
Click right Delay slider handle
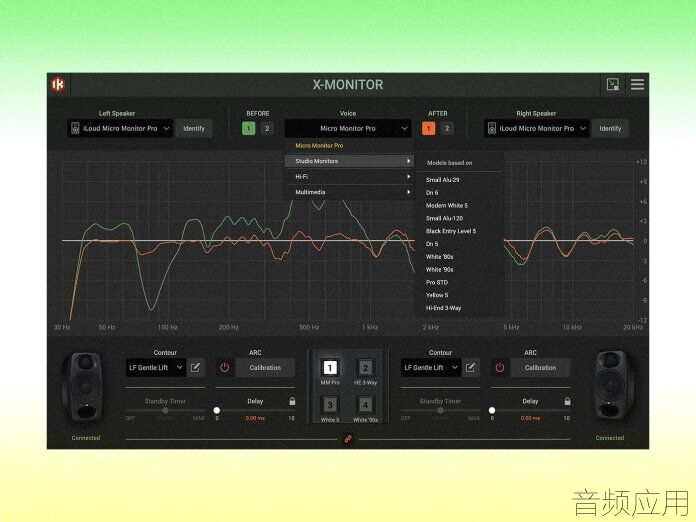(x=492, y=410)
